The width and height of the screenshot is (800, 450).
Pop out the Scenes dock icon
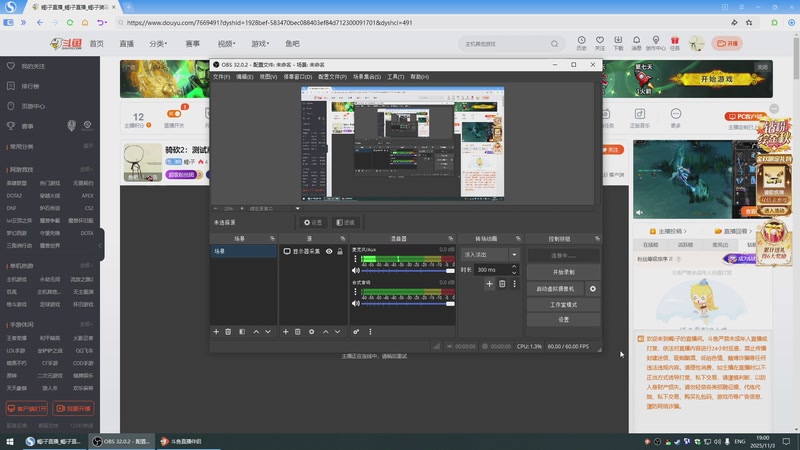tap(272, 239)
